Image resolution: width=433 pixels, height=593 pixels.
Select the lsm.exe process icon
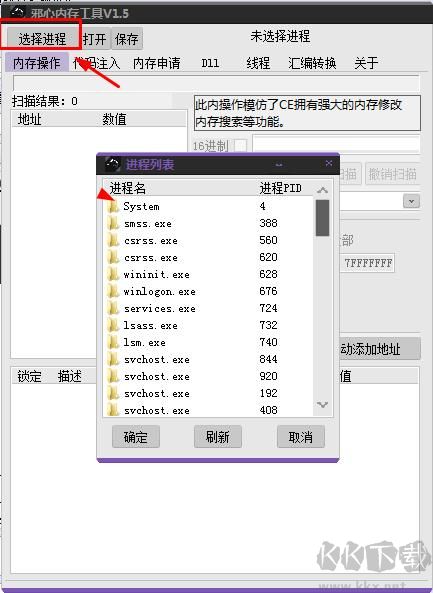pos(113,343)
